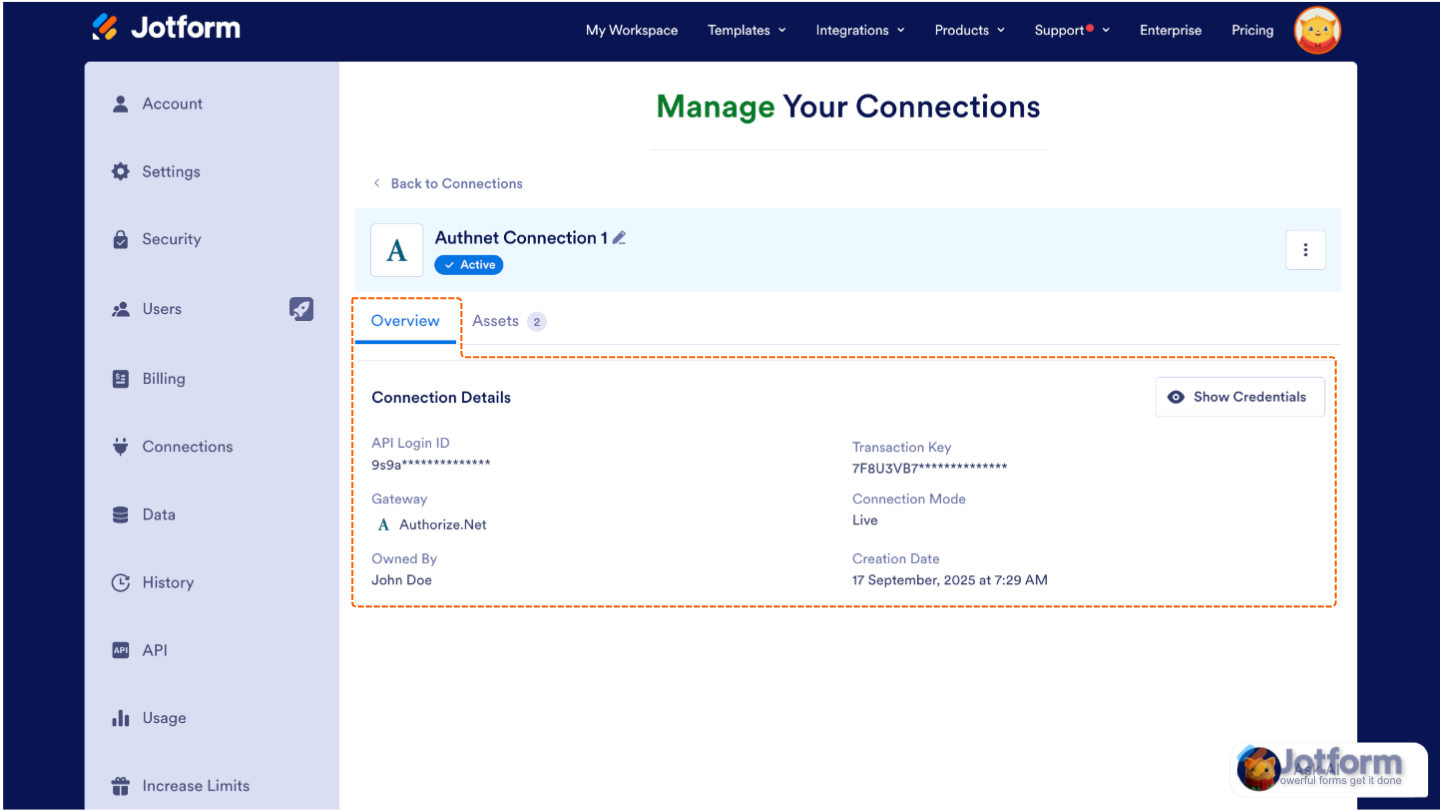1440x810 pixels.
Task: Expand the Support dropdown
Action: 1070,30
